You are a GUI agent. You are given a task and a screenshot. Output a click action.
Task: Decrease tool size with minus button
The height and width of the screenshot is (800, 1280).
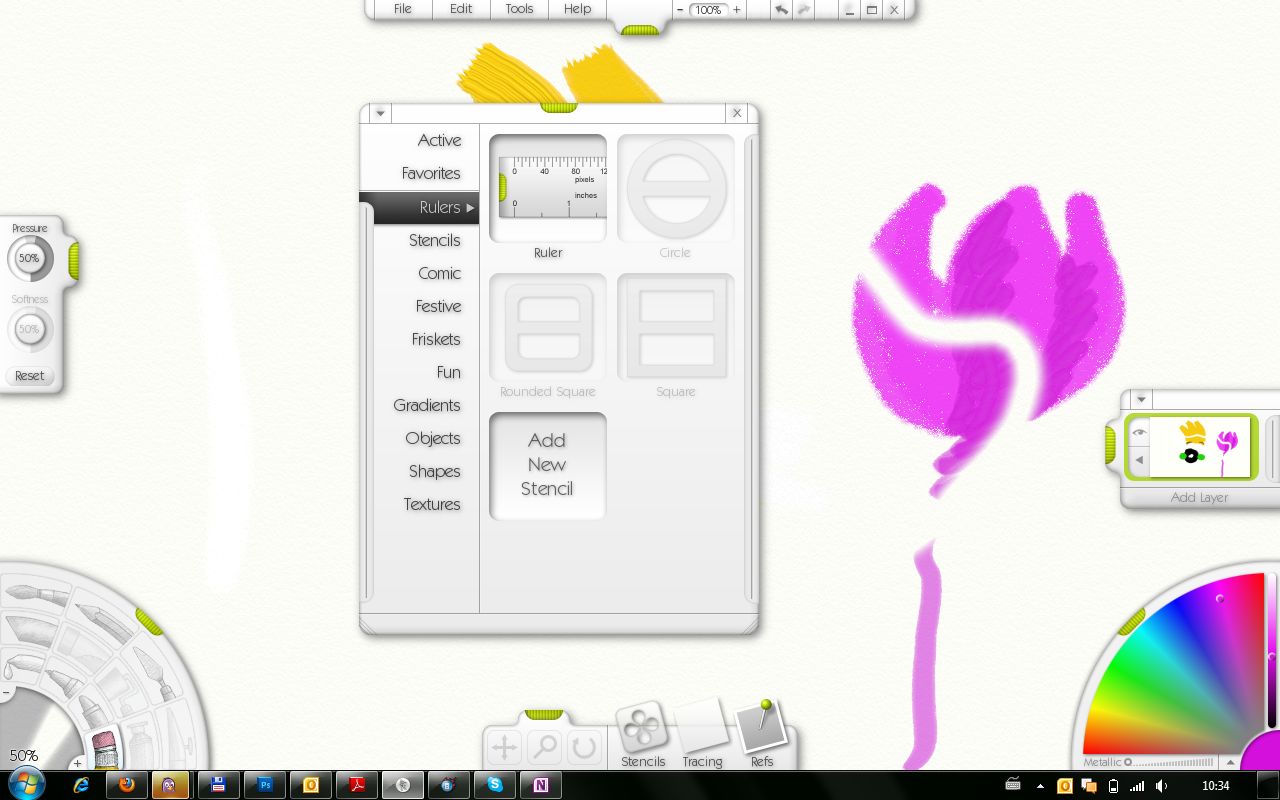coord(6,692)
